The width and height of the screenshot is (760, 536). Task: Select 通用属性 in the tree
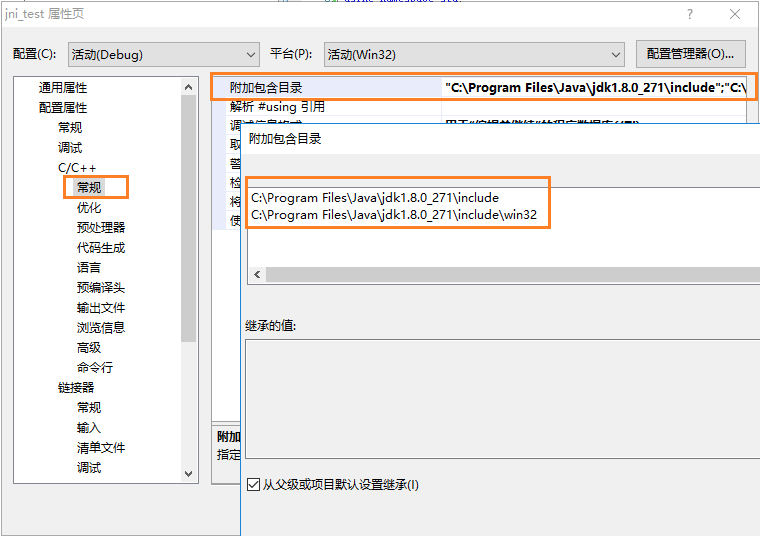[x=63, y=88]
